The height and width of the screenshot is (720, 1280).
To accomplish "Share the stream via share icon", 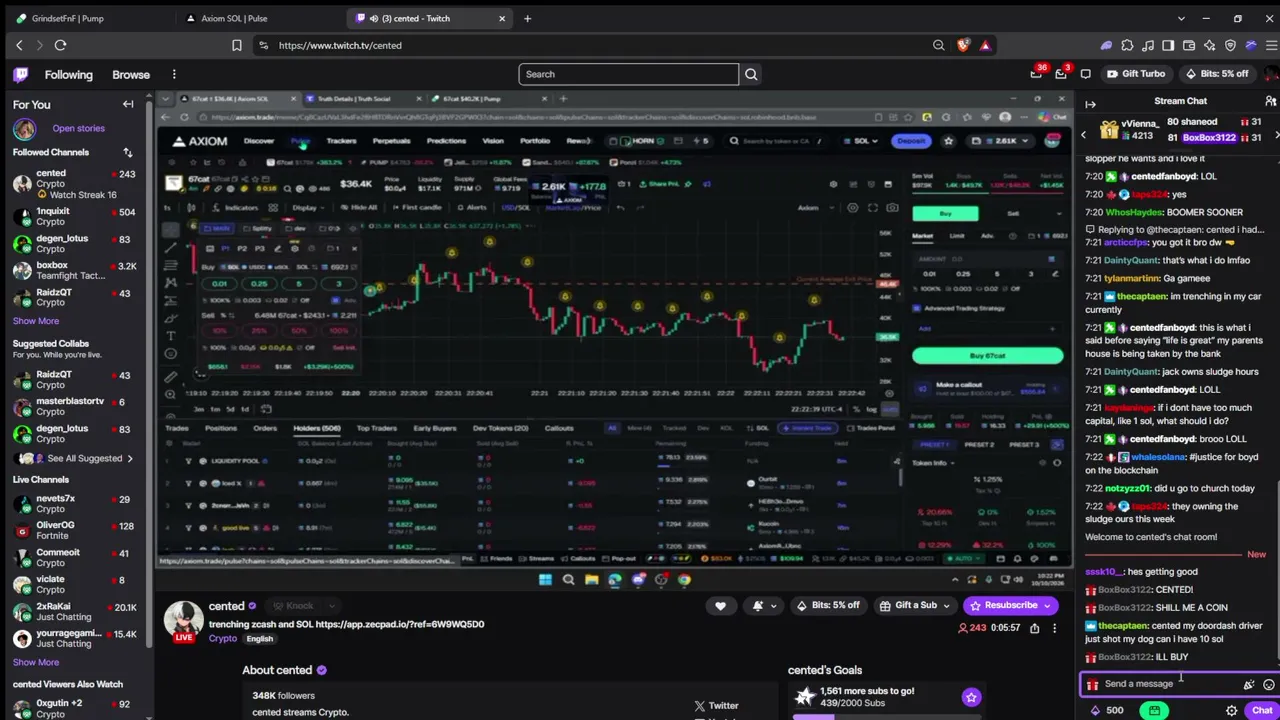I will pyautogui.click(x=1034, y=628).
